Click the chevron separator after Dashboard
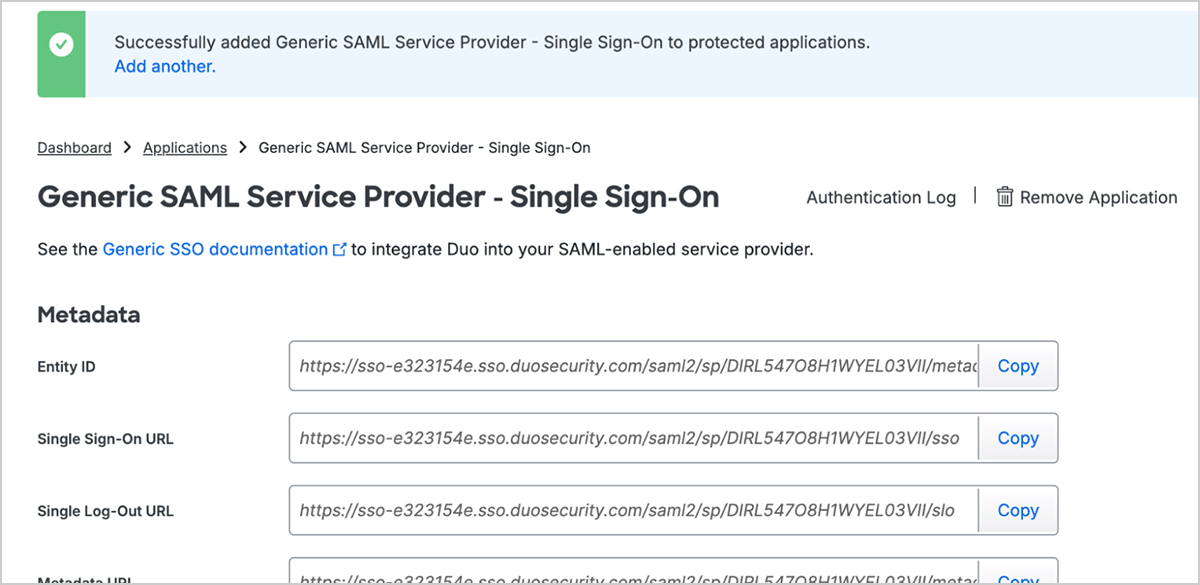 coord(127,148)
